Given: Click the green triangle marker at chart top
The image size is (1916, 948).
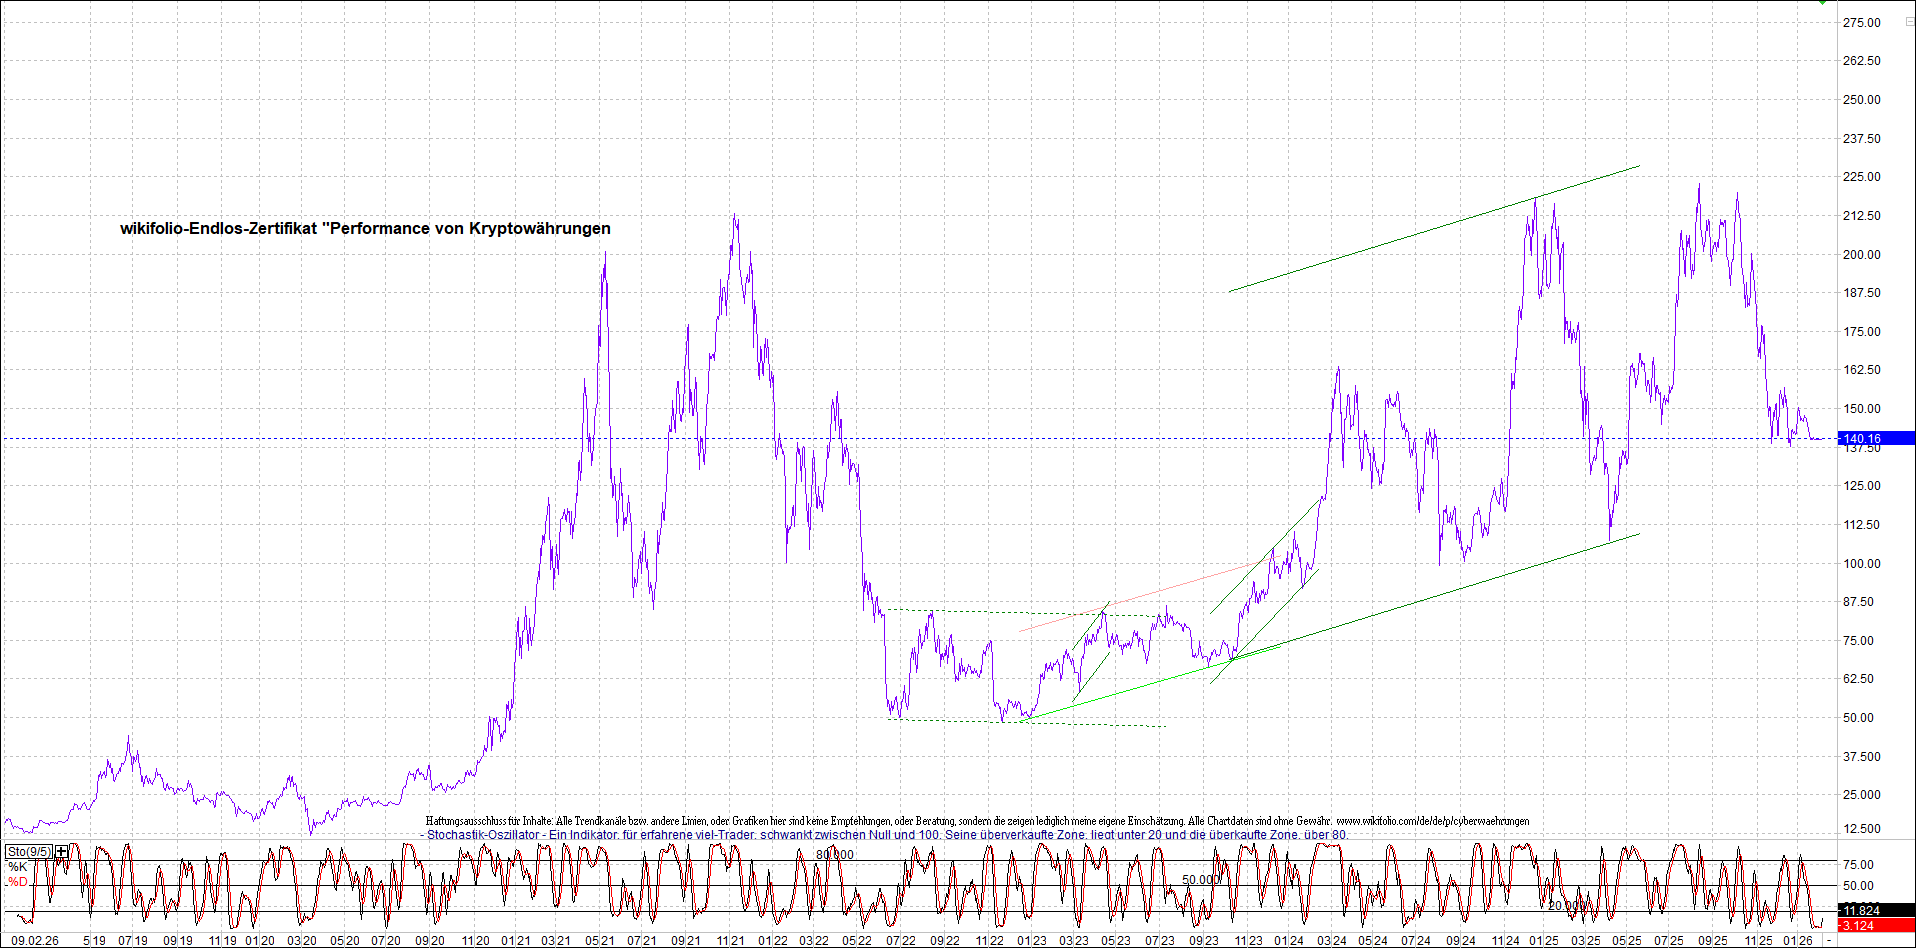Looking at the screenshot, I should tap(1822, 3).
